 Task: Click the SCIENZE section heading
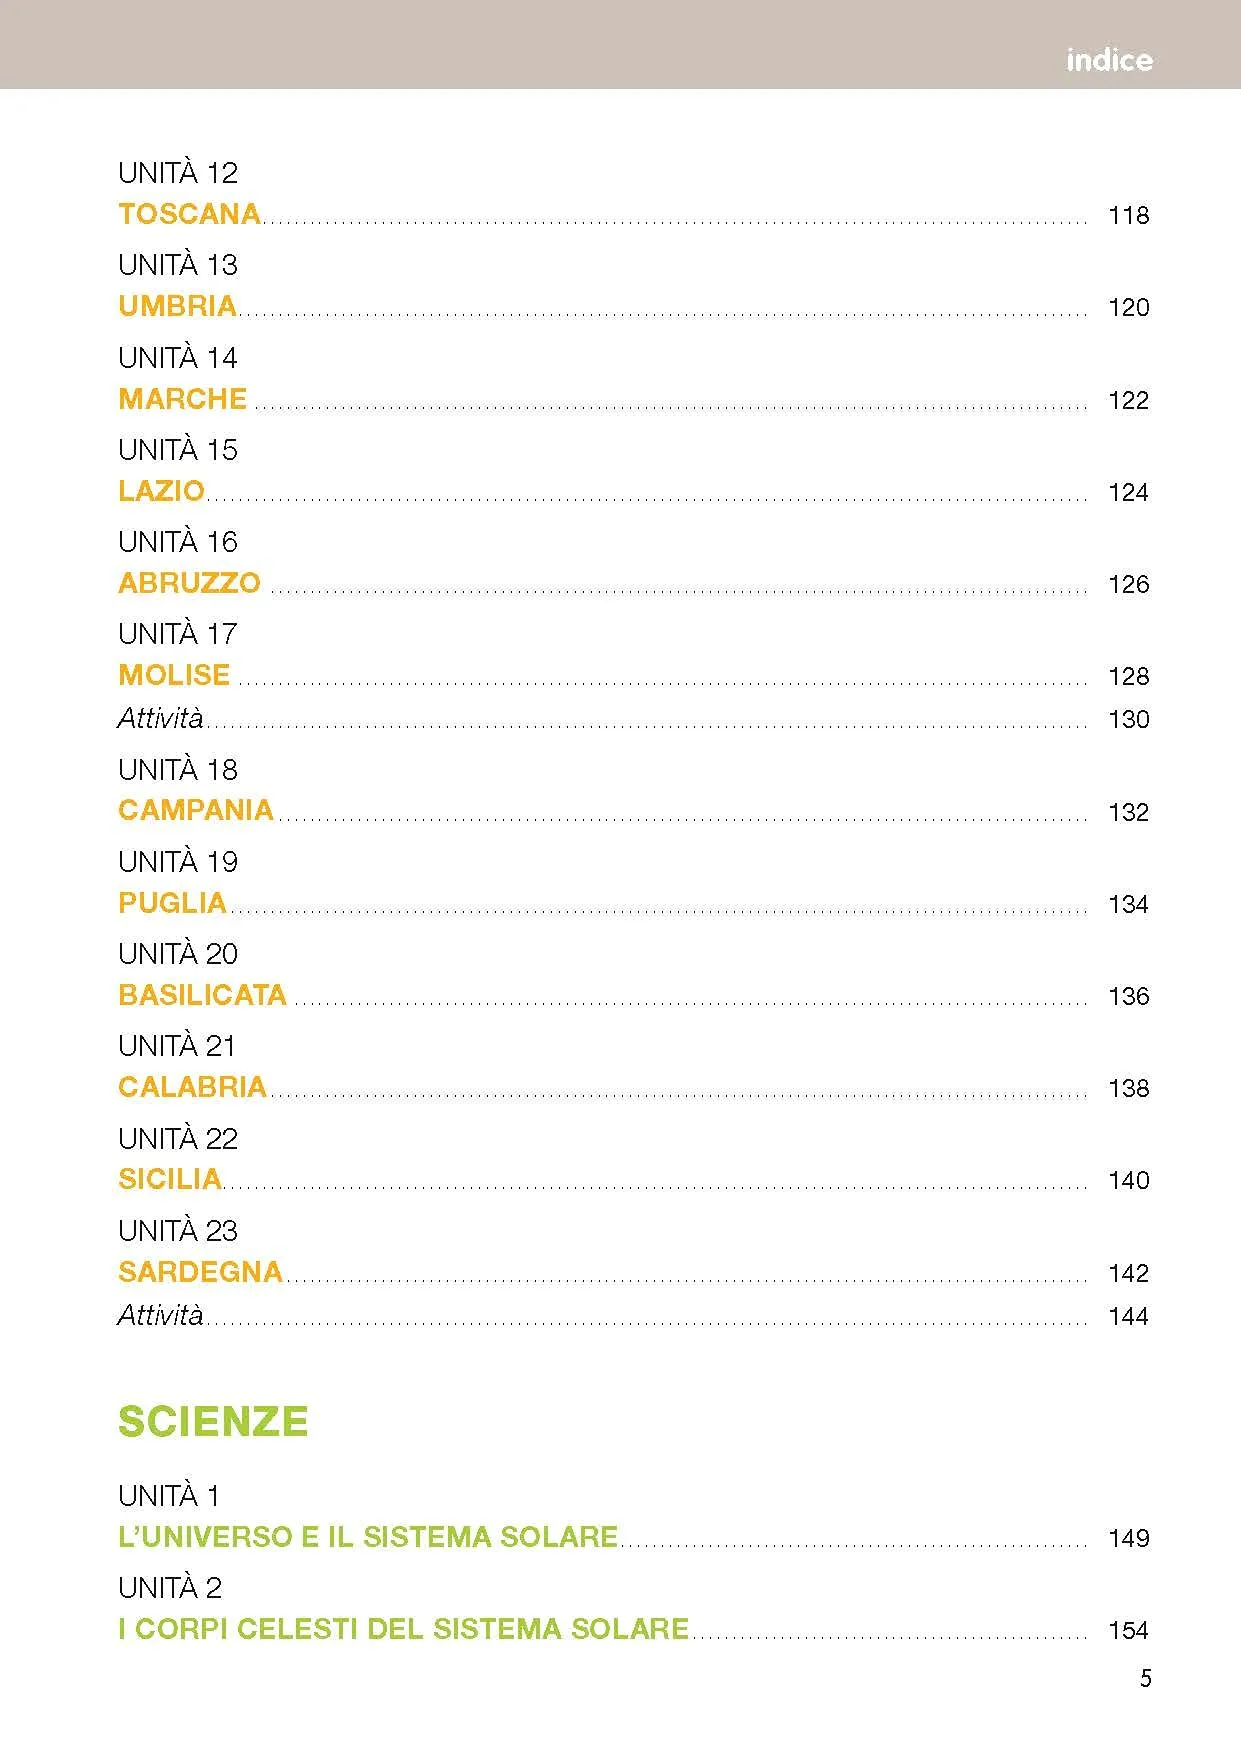tap(213, 1421)
